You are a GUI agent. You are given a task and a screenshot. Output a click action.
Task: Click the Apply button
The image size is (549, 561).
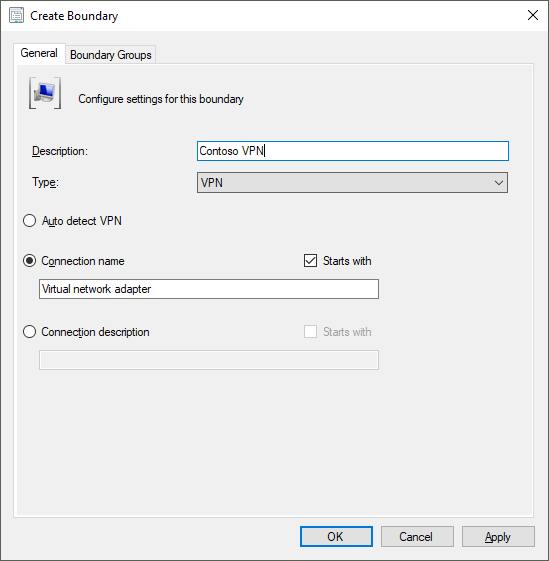click(498, 536)
